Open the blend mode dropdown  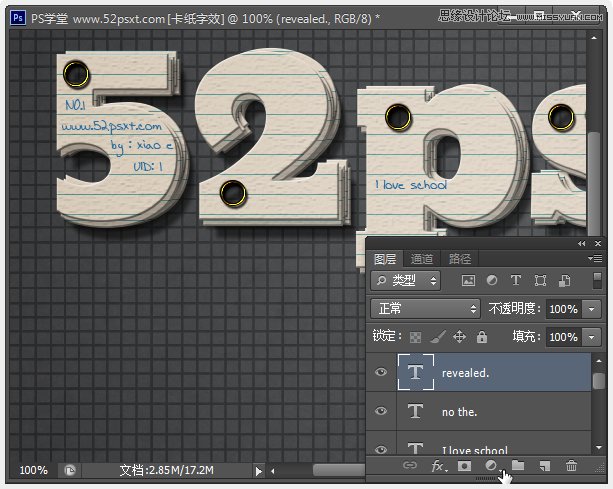(425, 309)
